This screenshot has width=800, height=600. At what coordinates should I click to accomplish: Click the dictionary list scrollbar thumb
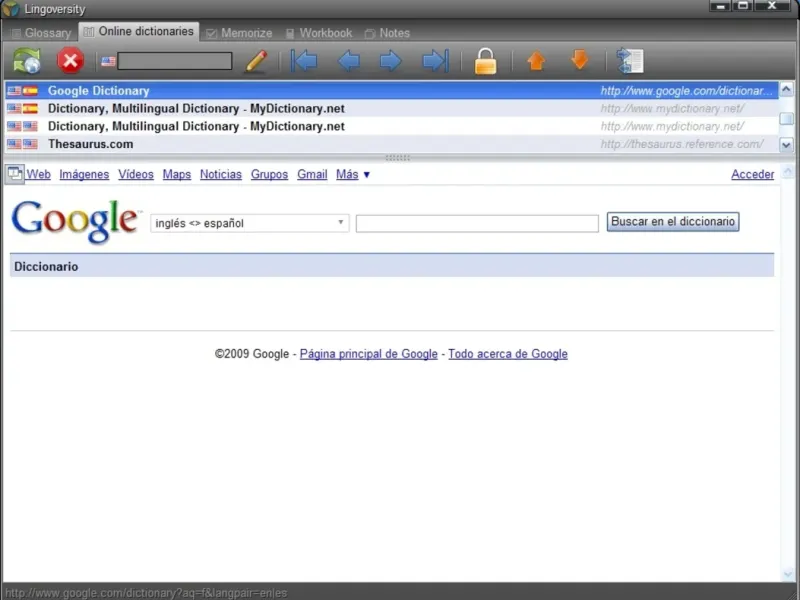[x=786, y=118]
